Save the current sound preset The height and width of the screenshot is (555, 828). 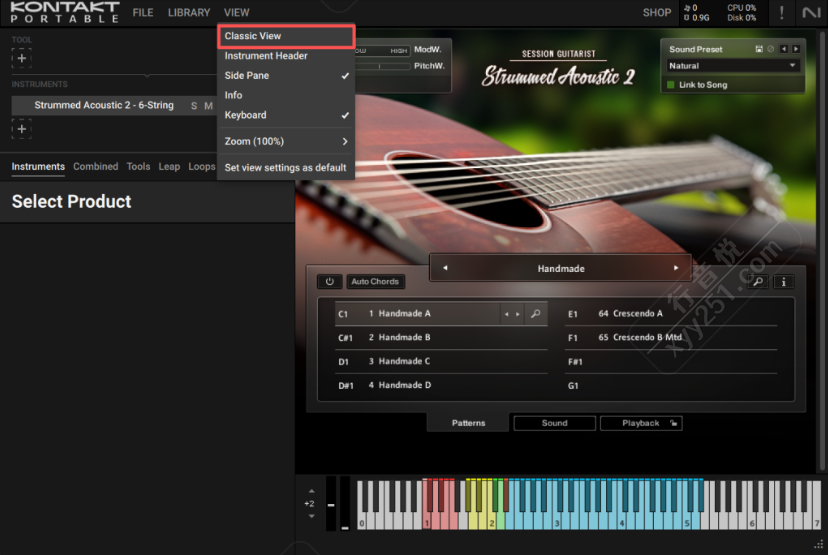tap(759, 49)
